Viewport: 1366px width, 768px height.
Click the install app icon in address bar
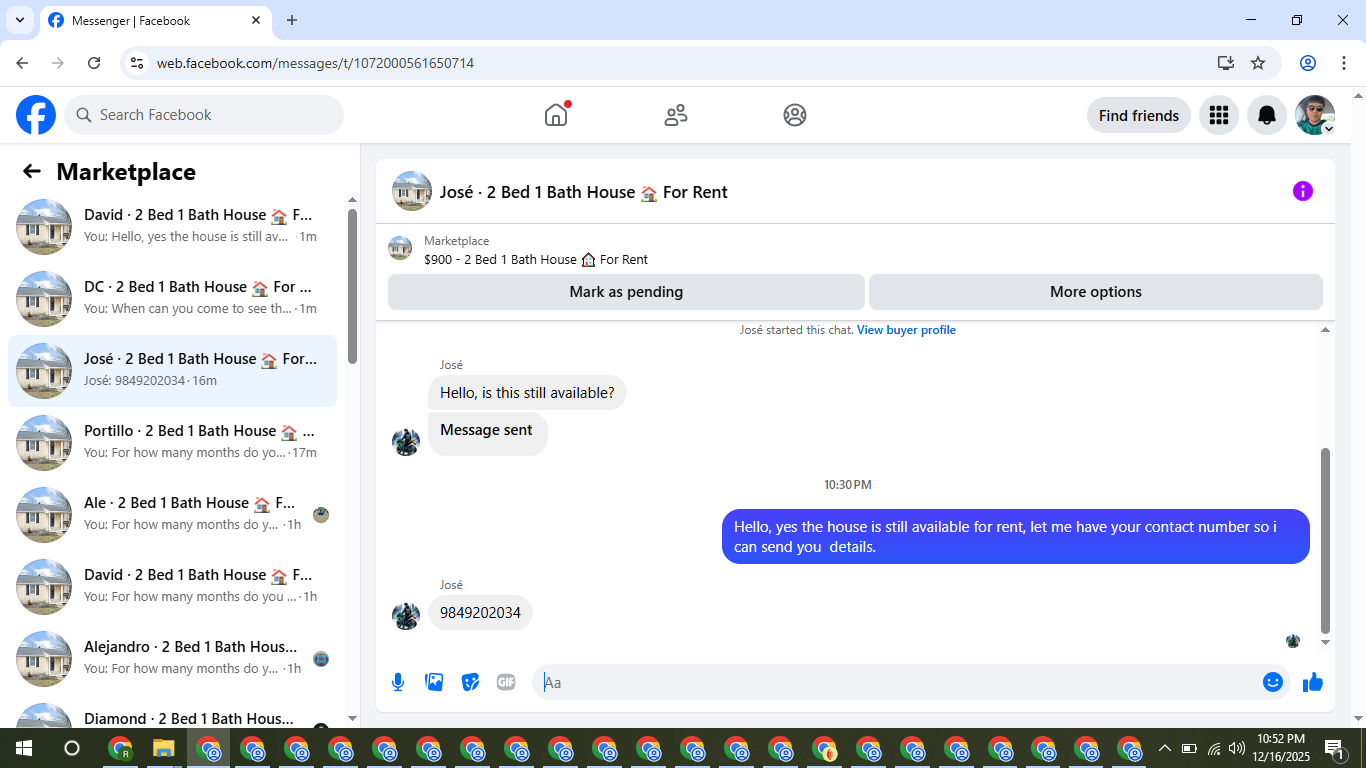(x=1226, y=63)
